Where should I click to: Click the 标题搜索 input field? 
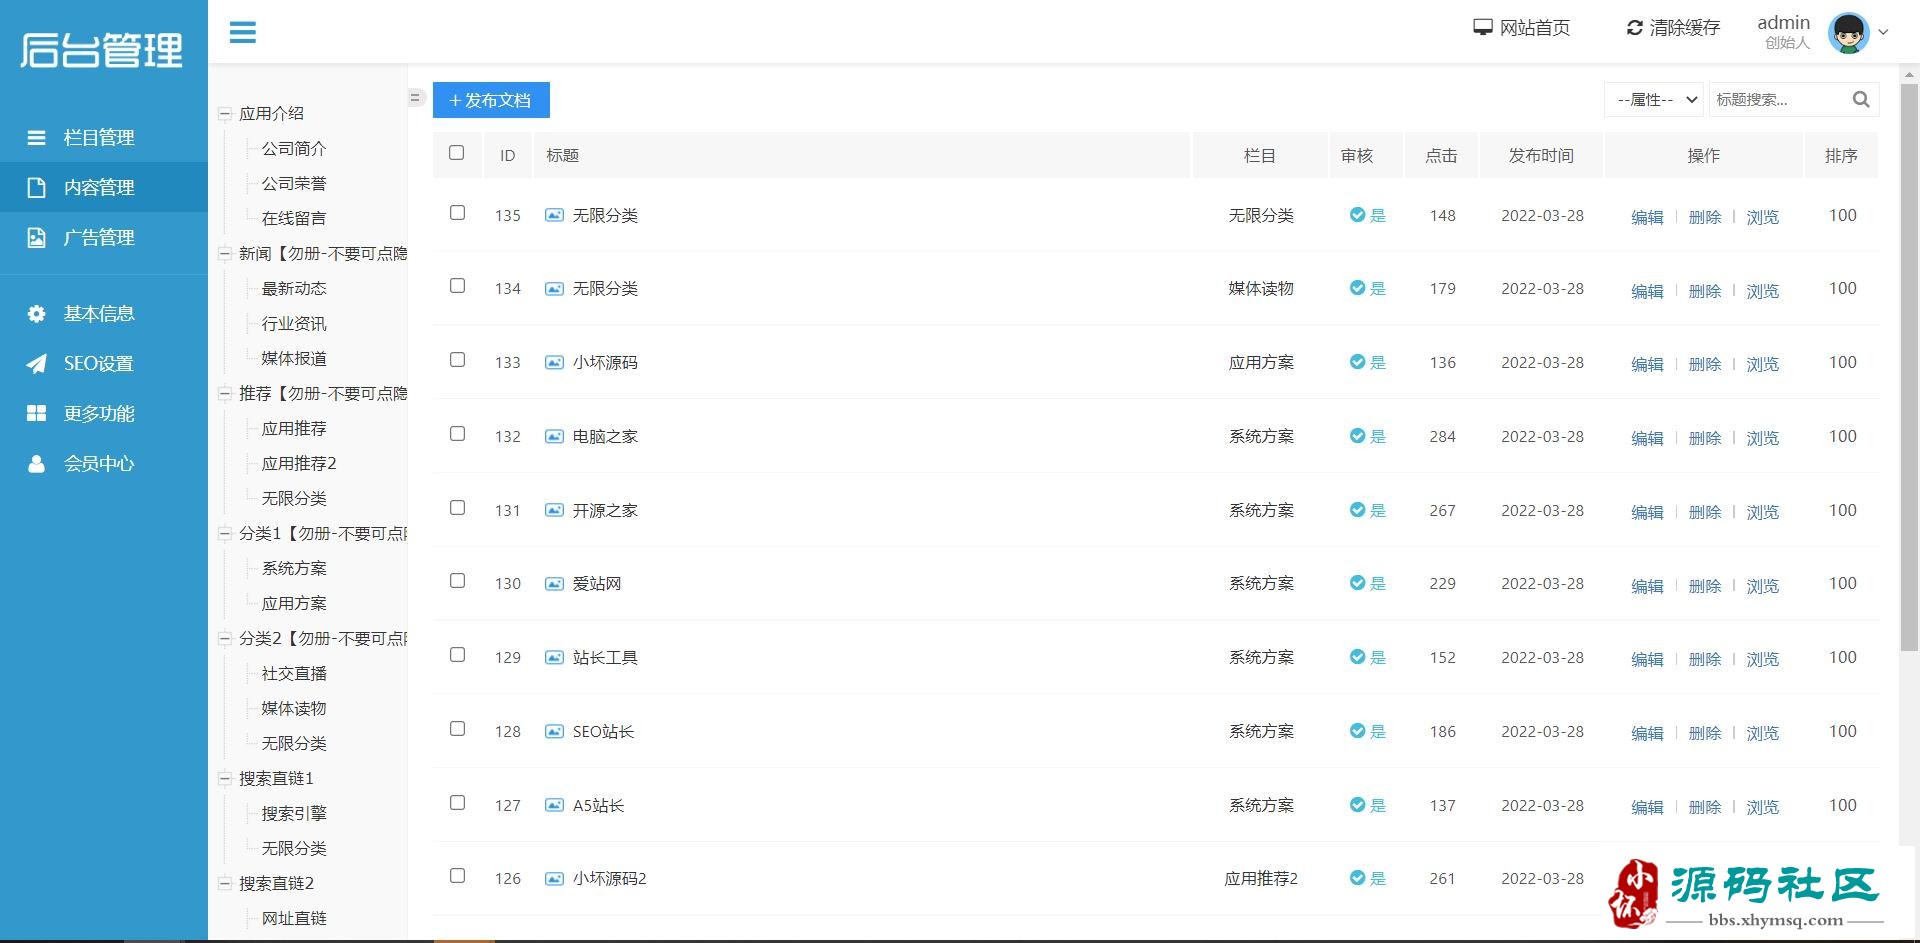click(x=1778, y=100)
